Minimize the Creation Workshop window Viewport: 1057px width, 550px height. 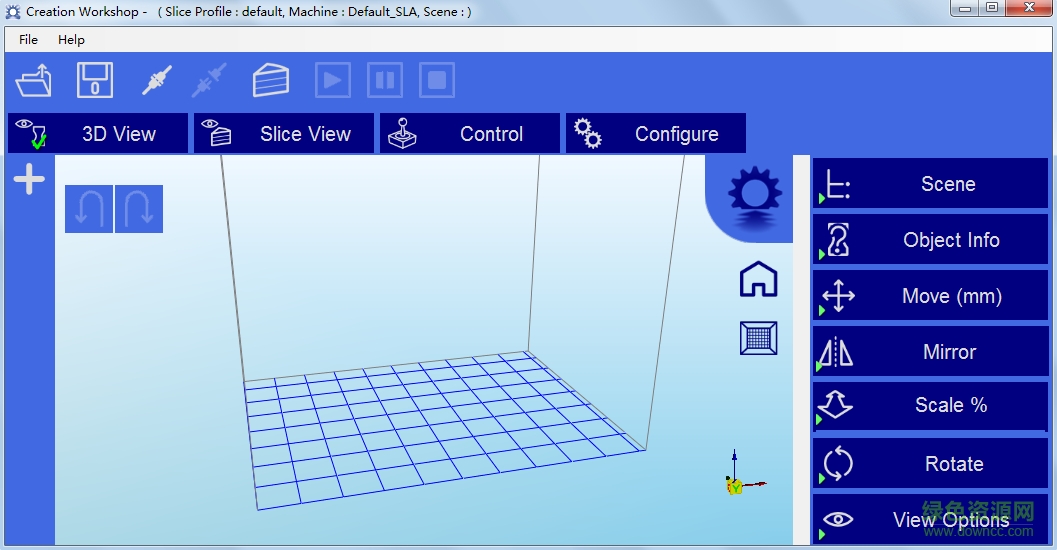point(966,8)
